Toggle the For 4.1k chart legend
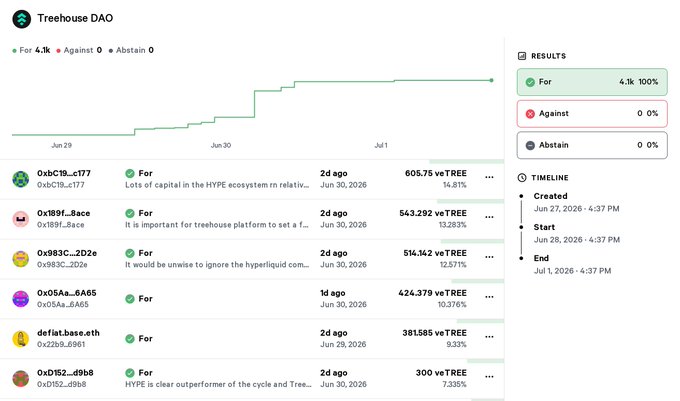The image size is (680, 401). click(x=31, y=50)
